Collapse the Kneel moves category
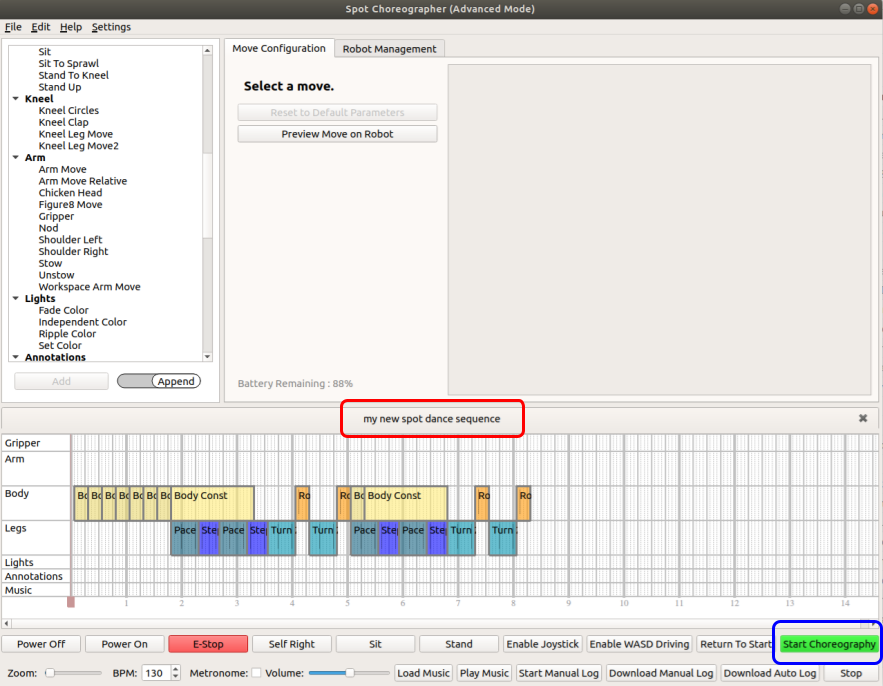This screenshot has width=883, height=686. [x=16, y=99]
